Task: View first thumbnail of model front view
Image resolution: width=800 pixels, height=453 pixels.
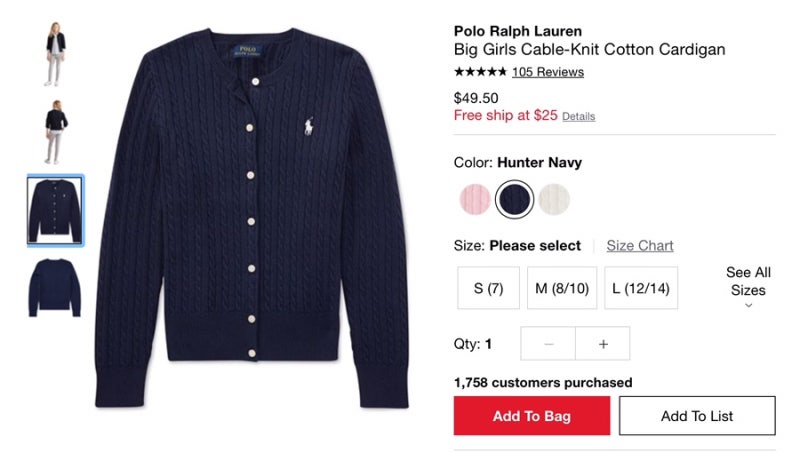Action: click(55, 54)
